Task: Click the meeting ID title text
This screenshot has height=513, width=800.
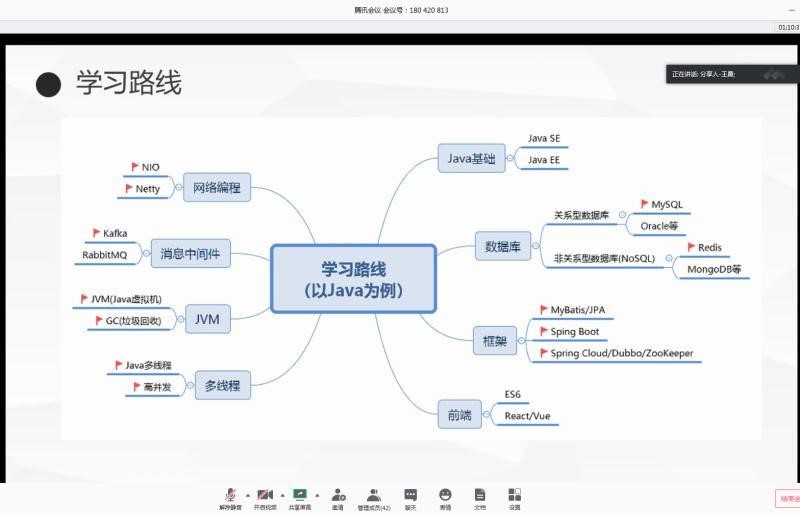Action: (x=401, y=10)
